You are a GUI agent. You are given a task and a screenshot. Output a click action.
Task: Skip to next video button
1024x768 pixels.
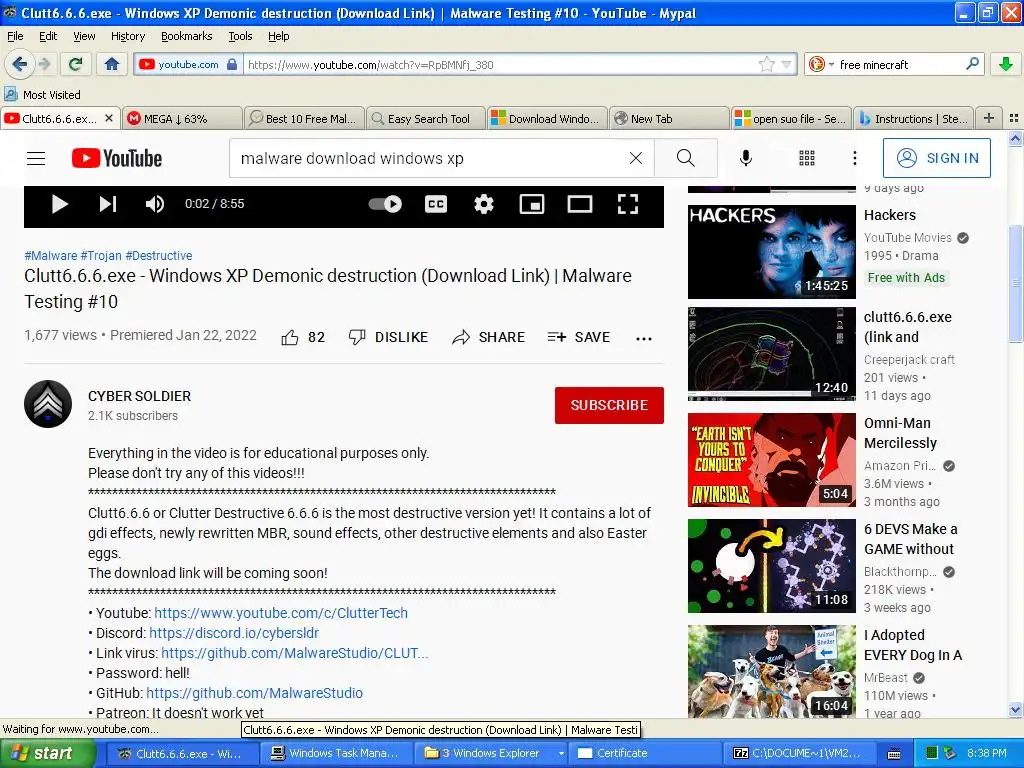pos(108,204)
